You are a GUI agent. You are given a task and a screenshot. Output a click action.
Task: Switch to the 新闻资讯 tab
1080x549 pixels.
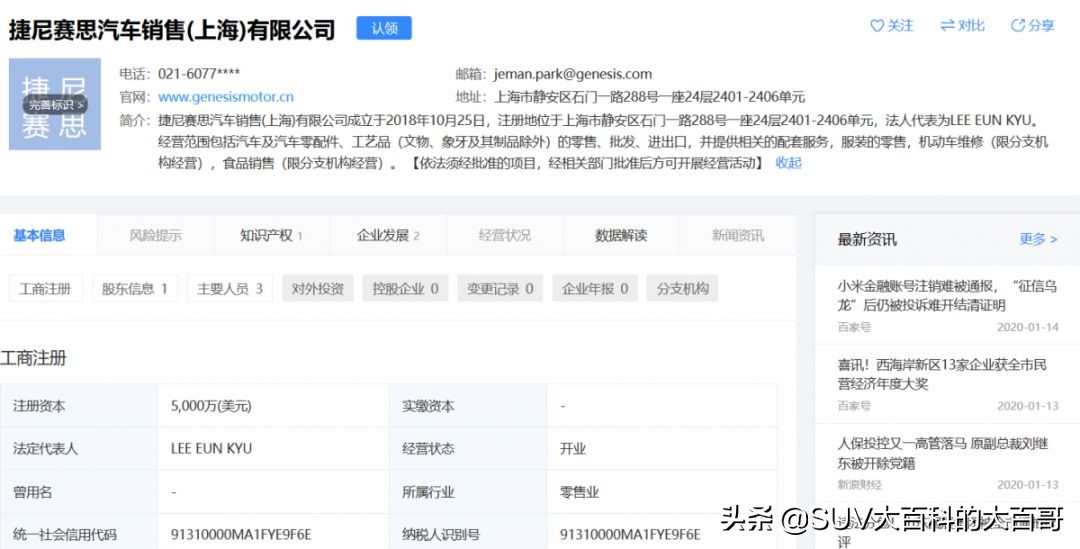pos(738,236)
